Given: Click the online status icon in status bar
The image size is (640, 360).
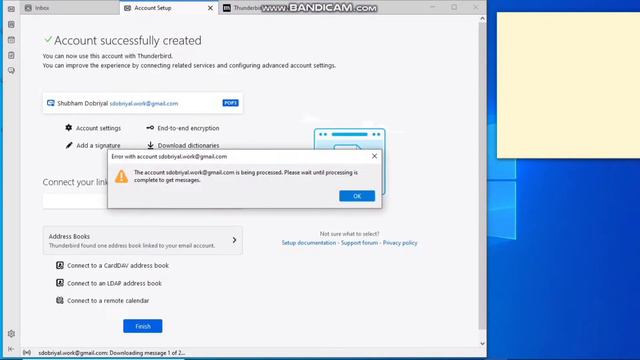Looking at the screenshot, I should pos(27,353).
